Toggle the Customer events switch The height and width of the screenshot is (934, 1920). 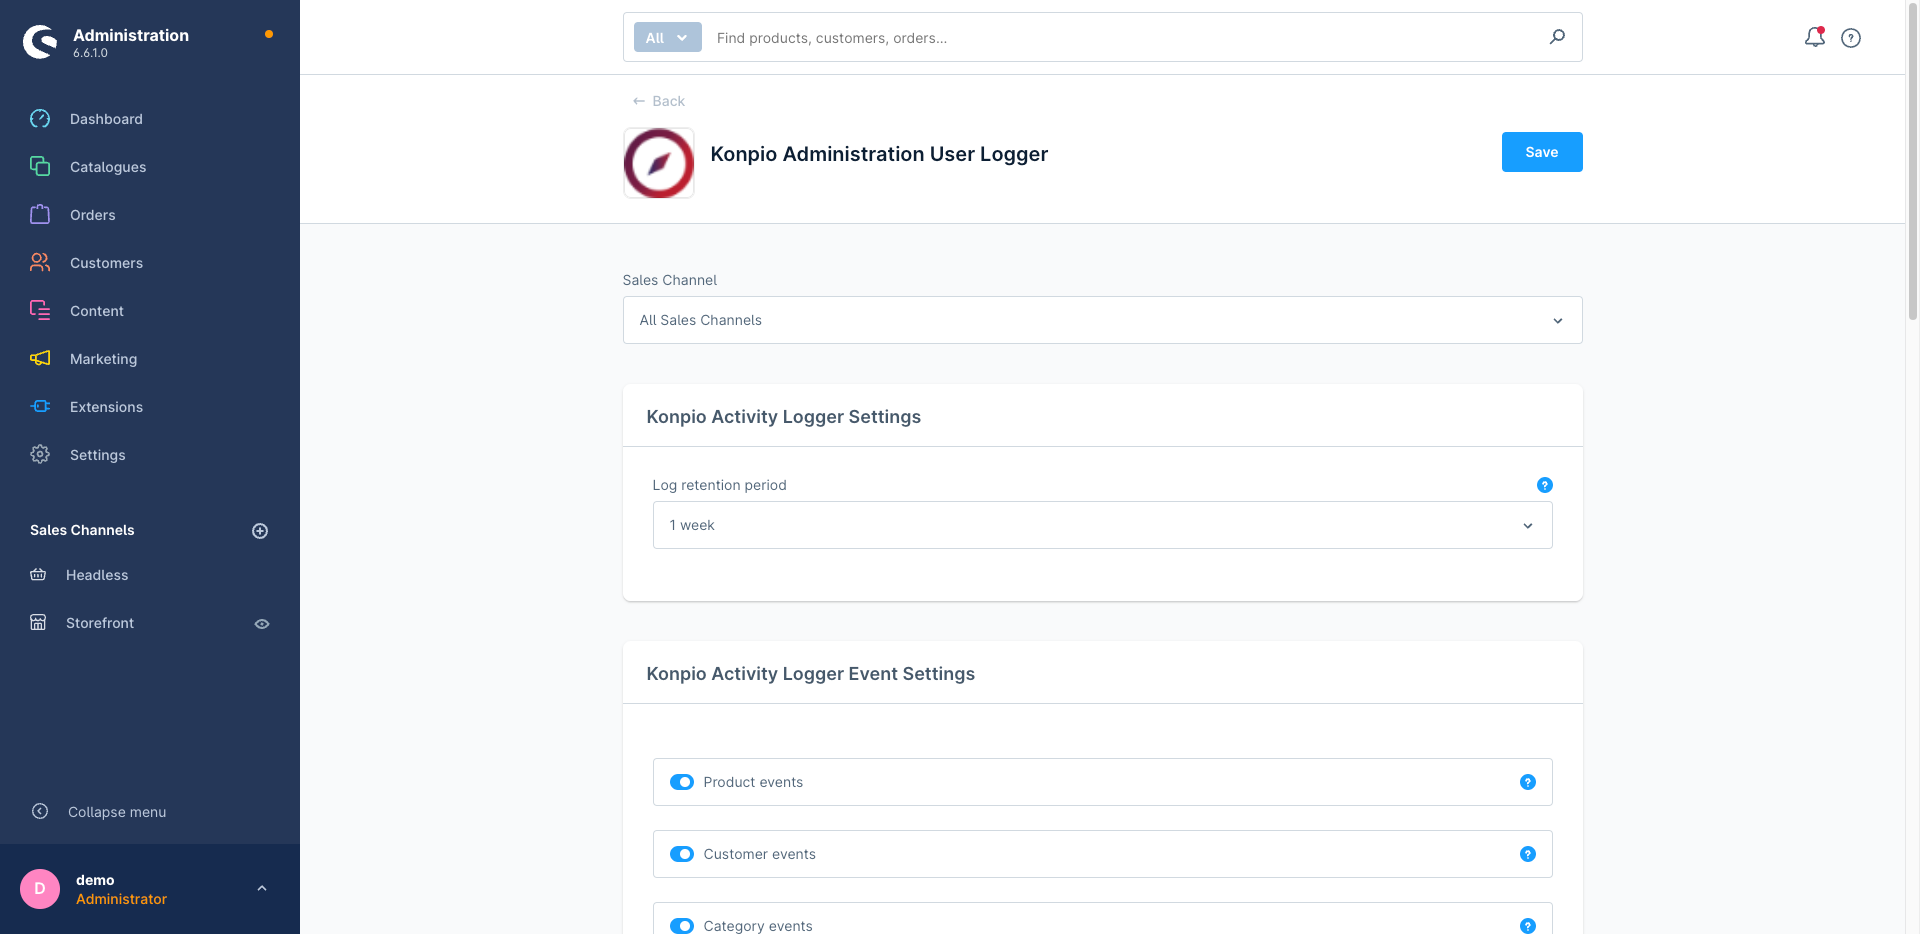click(x=682, y=854)
